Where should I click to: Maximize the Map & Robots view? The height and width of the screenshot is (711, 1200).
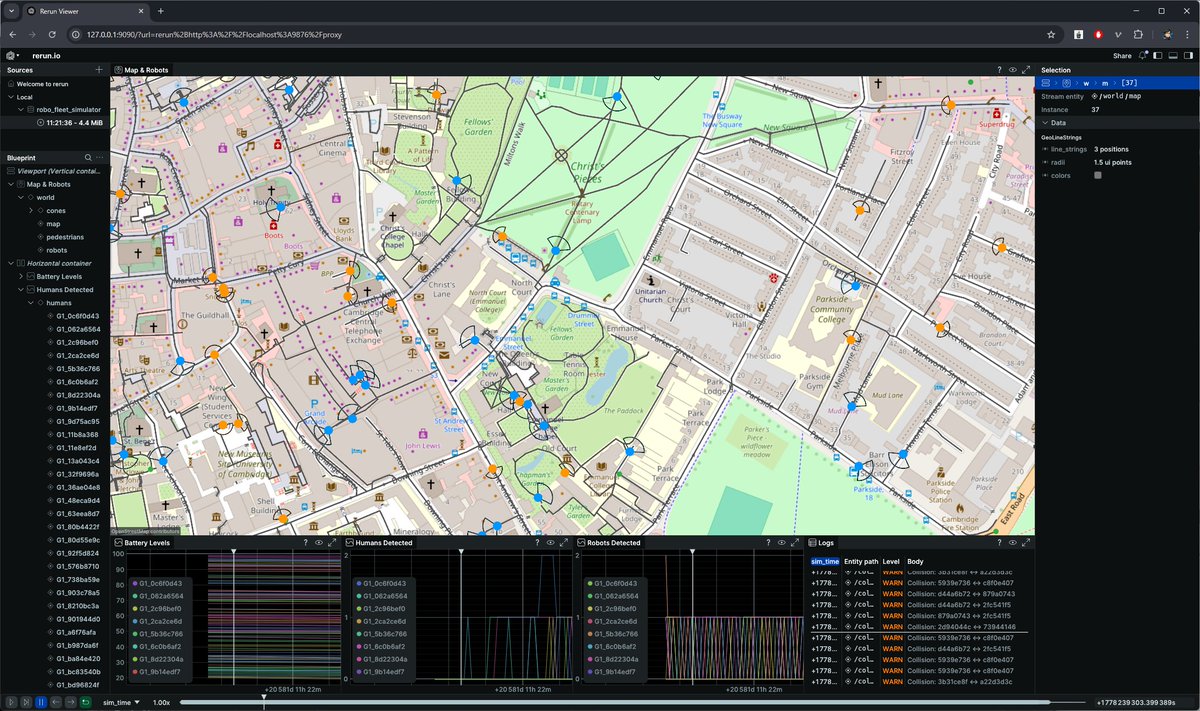coord(1025,70)
